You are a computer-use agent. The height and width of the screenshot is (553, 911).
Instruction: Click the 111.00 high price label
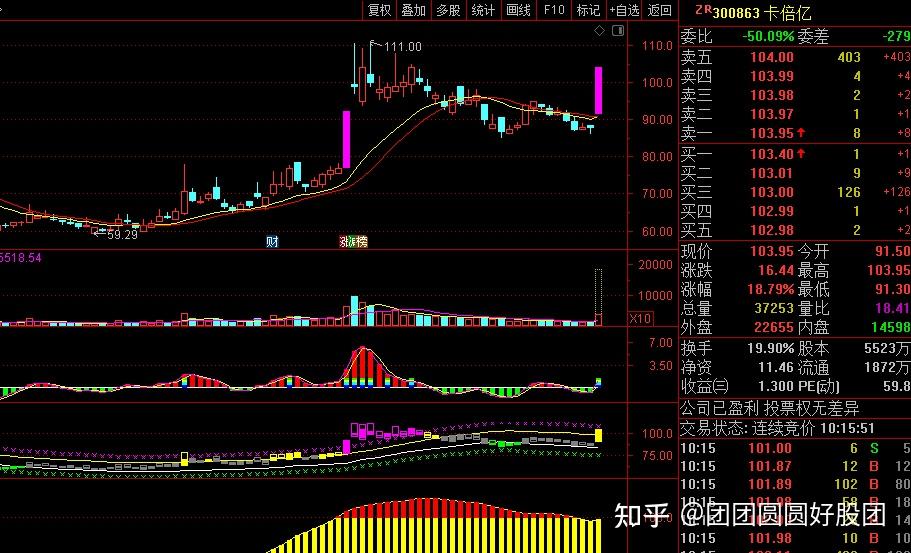pyautogui.click(x=403, y=47)
